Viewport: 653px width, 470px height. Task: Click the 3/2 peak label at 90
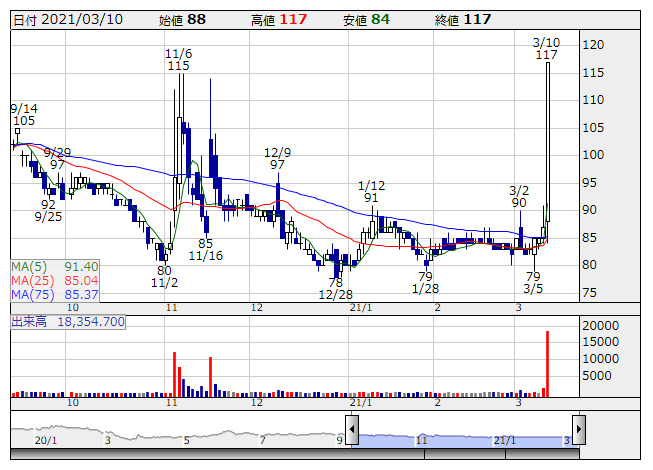[519, 196]
